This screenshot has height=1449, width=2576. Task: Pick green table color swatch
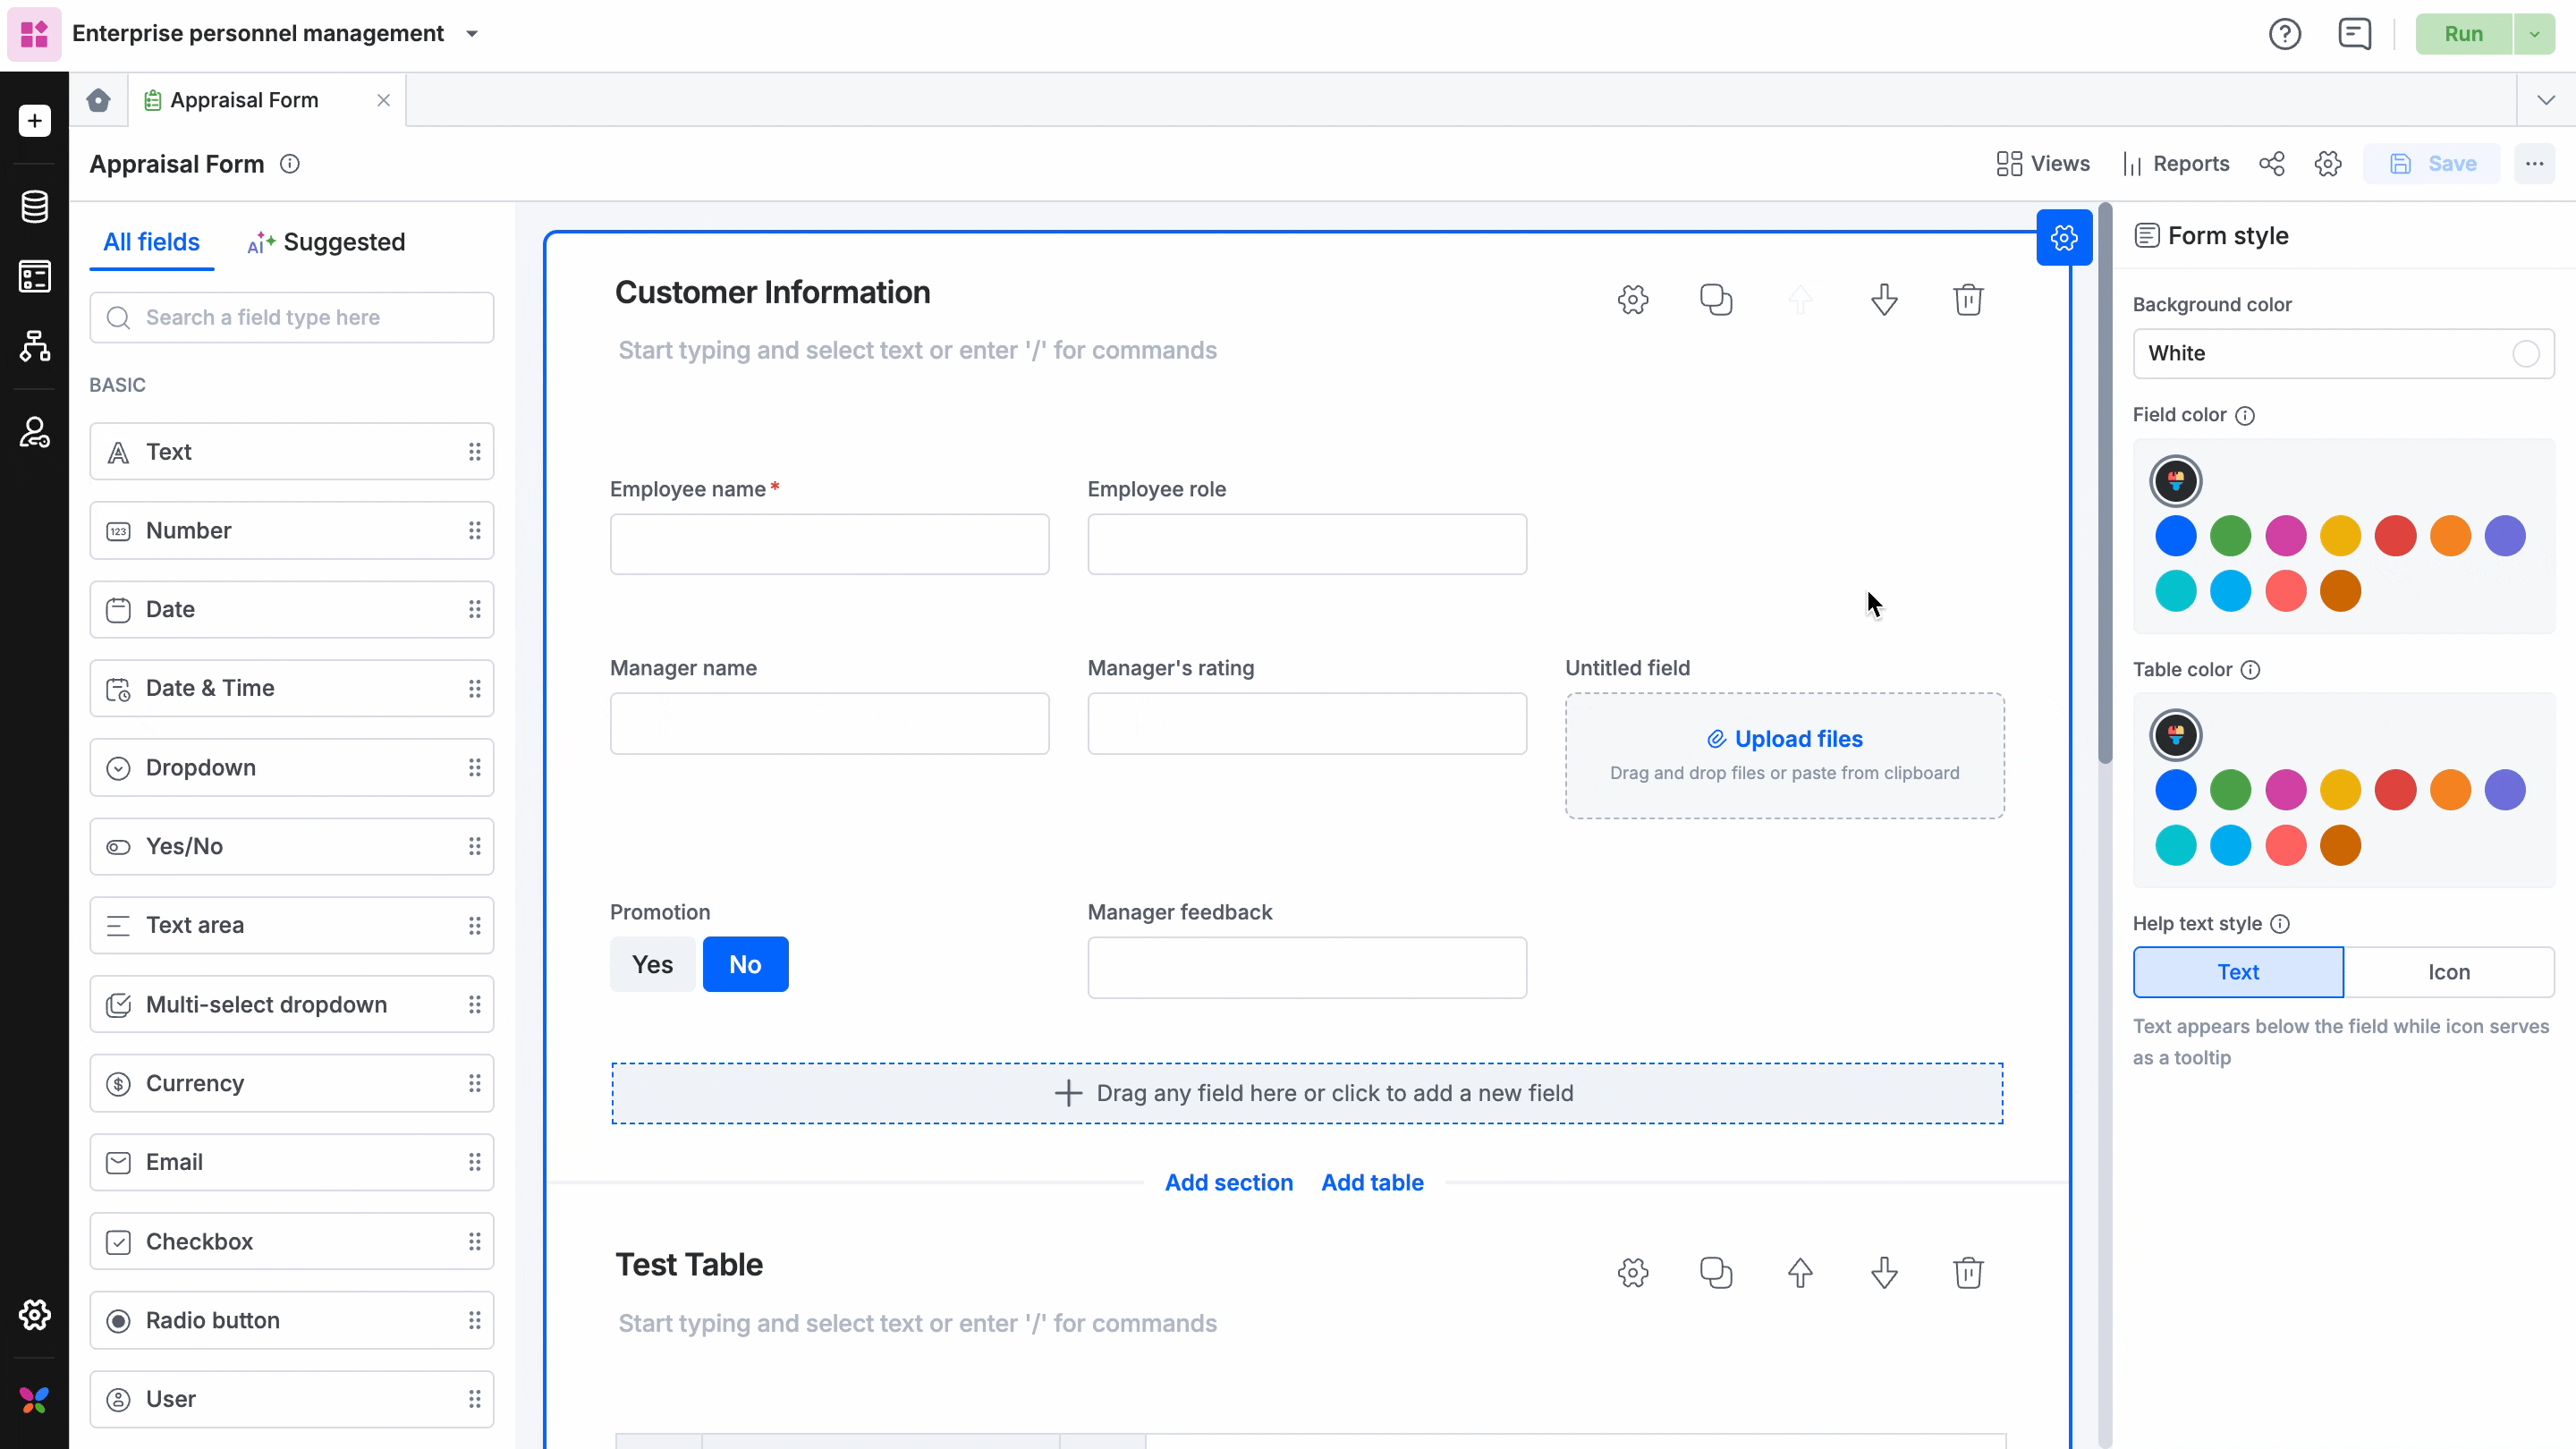click(2230, 790)
